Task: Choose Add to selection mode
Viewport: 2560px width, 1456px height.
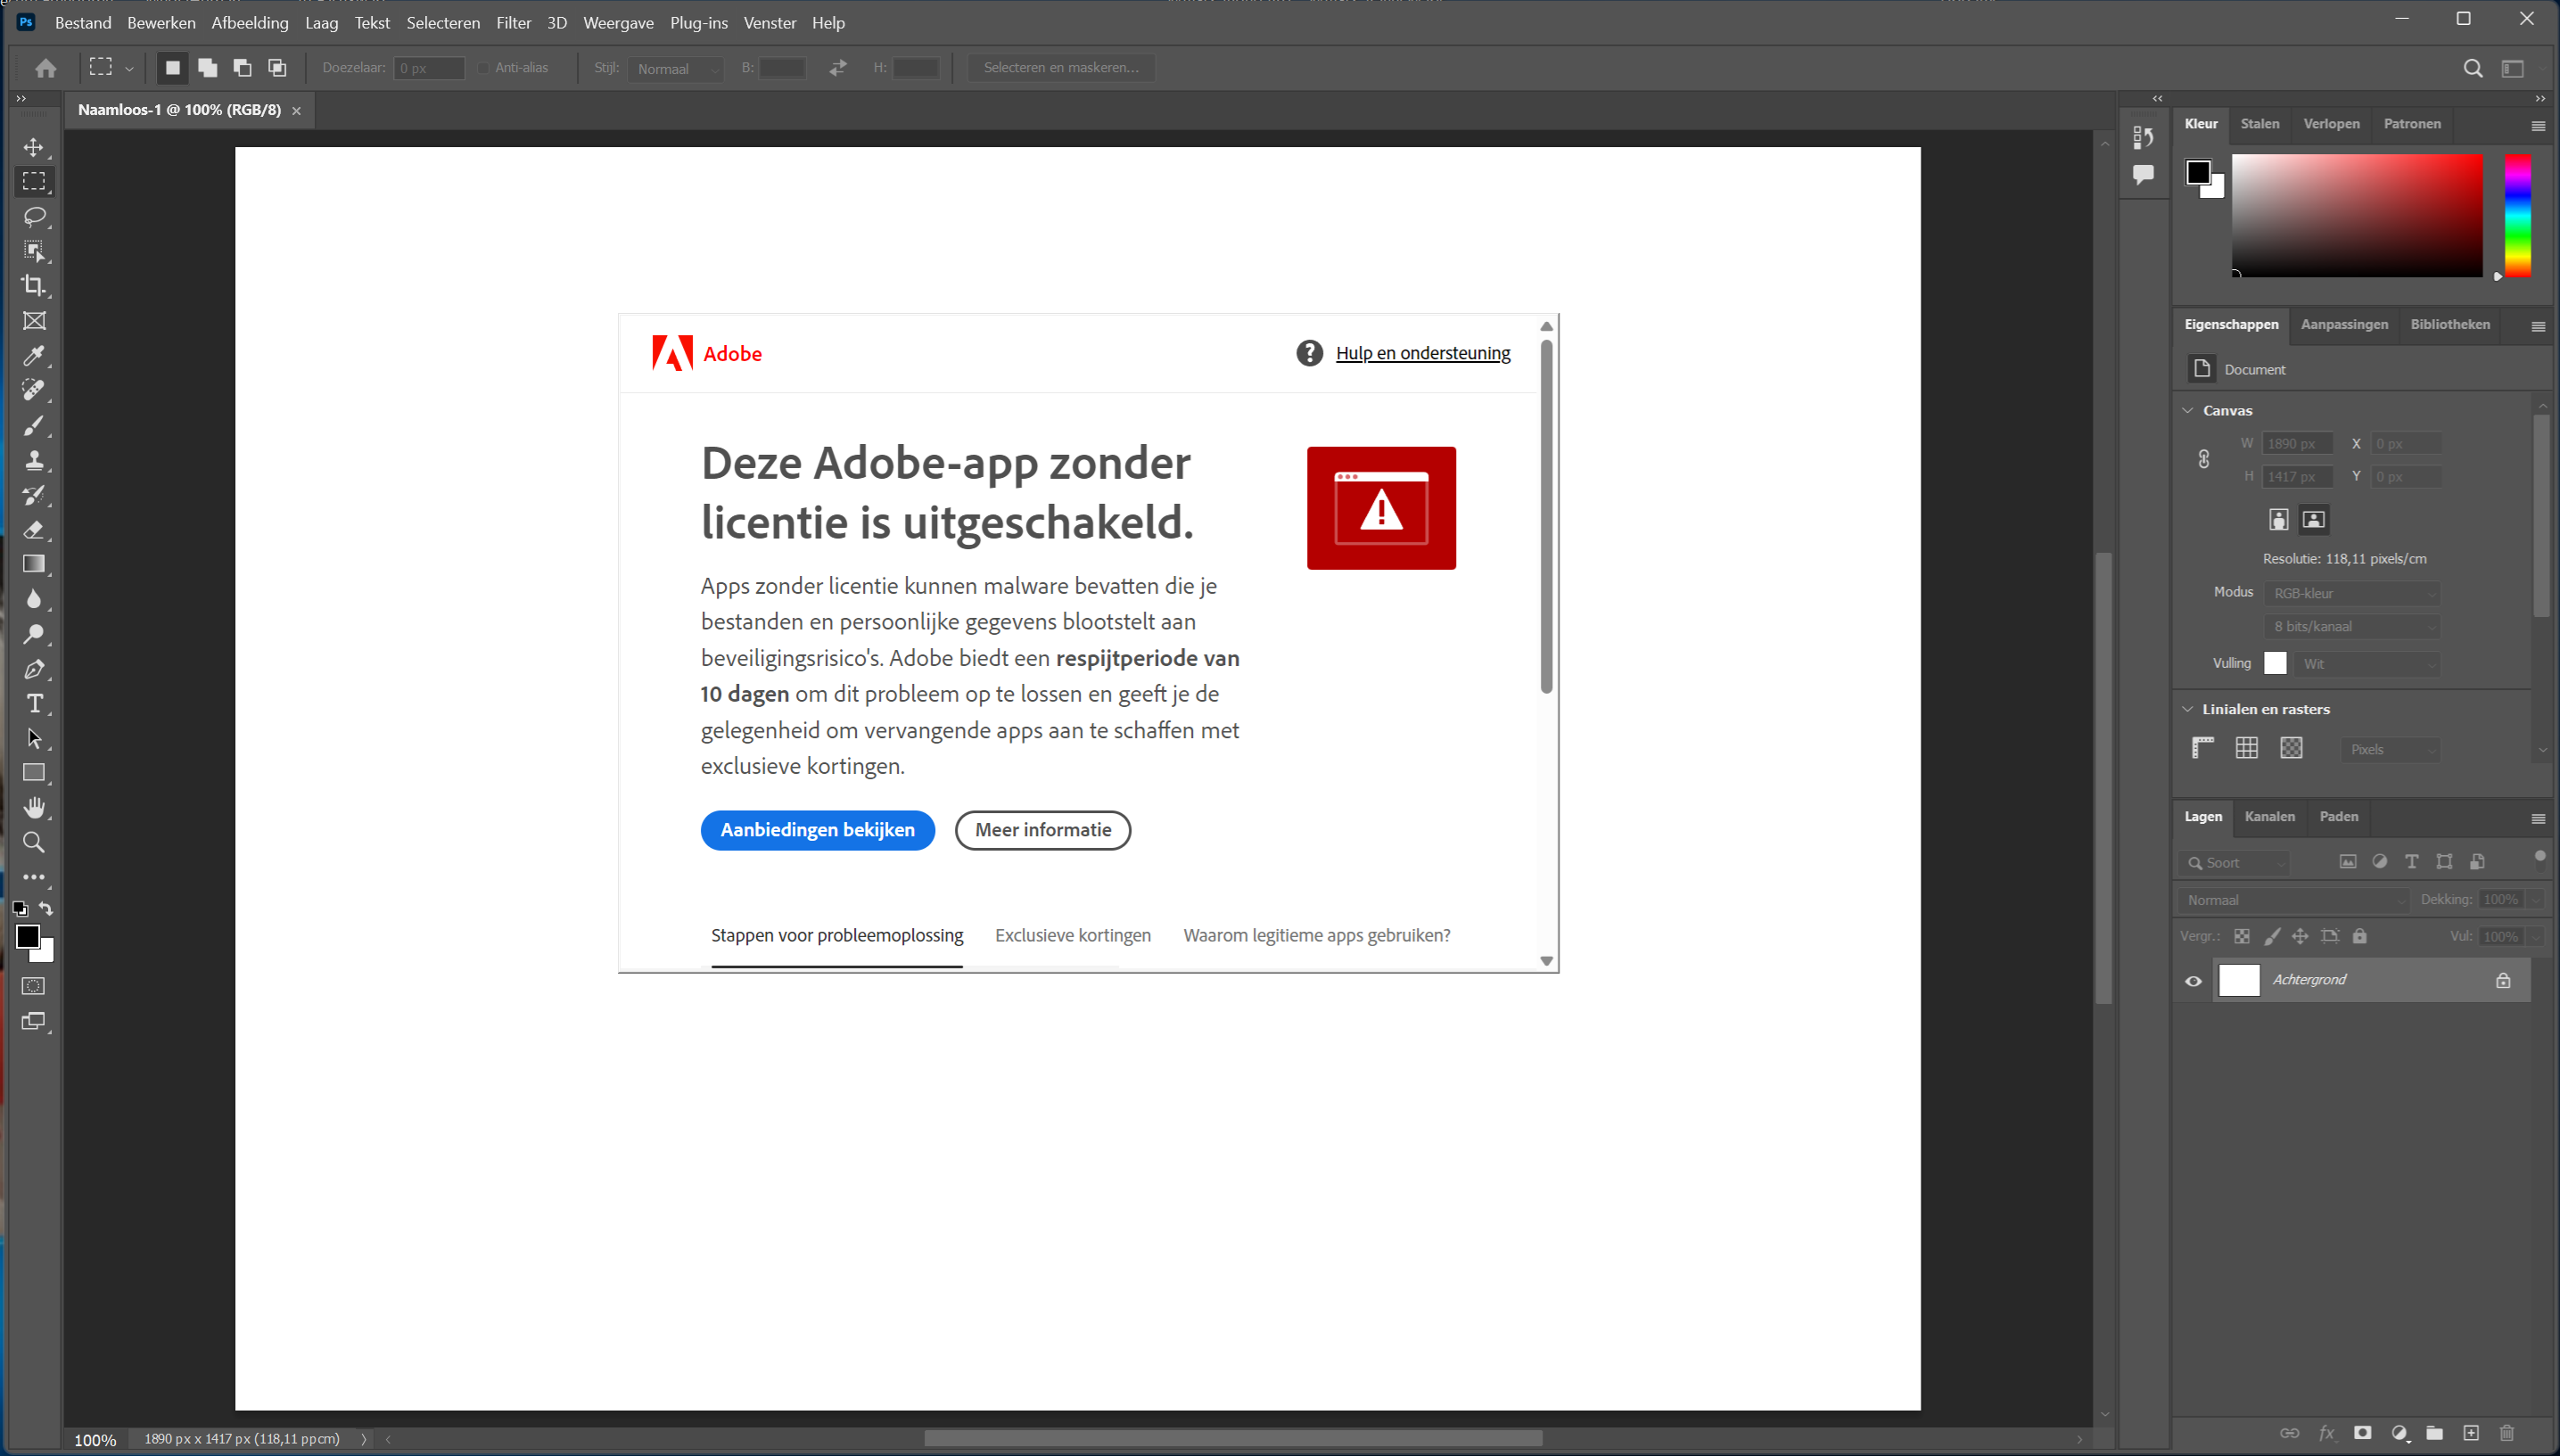Action: pyautogui.click(x=208, y=68)
